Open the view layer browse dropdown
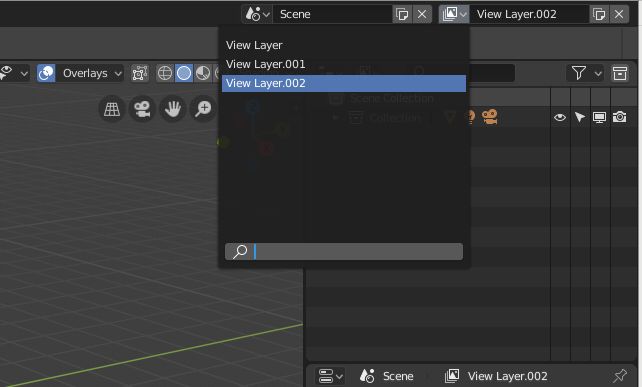The height and width of the screenshot is (387, 642). tap(454, 14)
